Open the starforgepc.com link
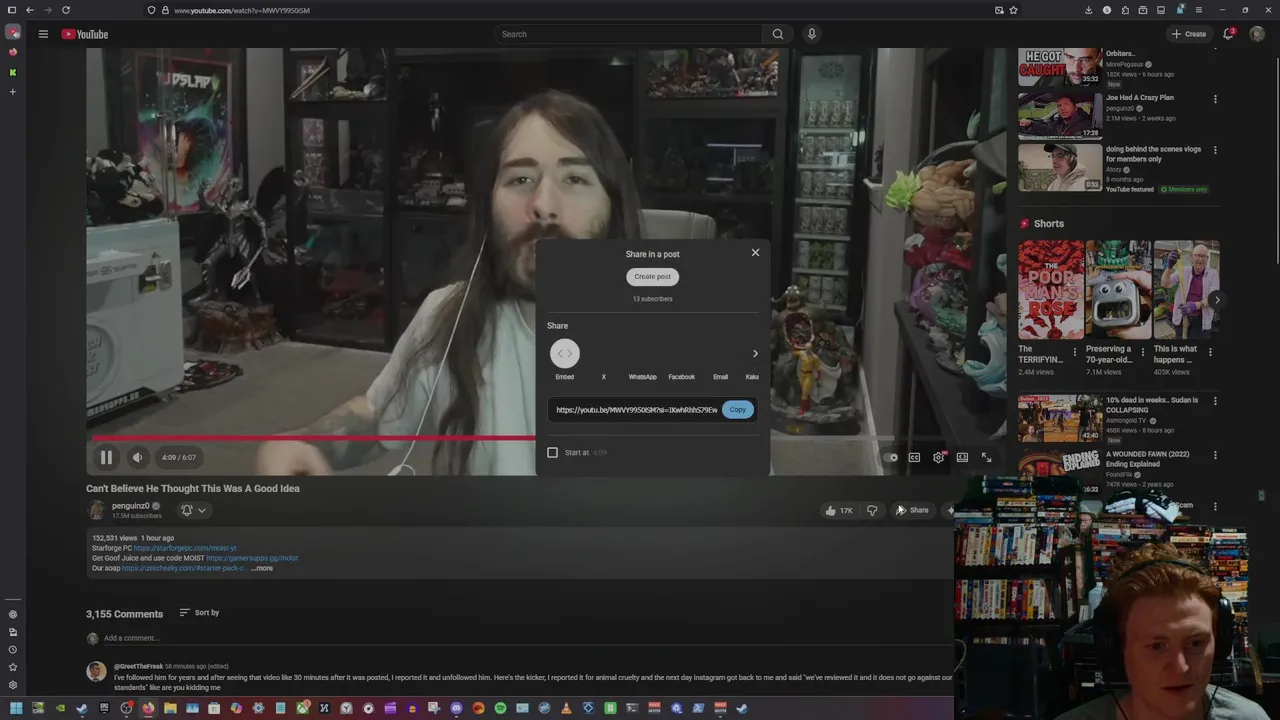This screenshot has height=720, width=1280. (184, 548)
